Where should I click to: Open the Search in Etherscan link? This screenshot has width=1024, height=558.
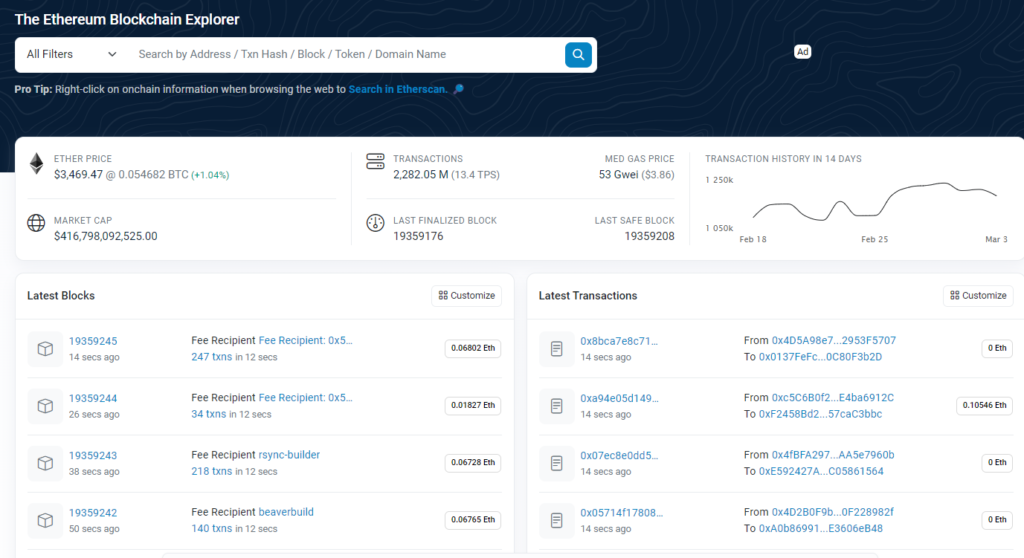pos(398,89)
